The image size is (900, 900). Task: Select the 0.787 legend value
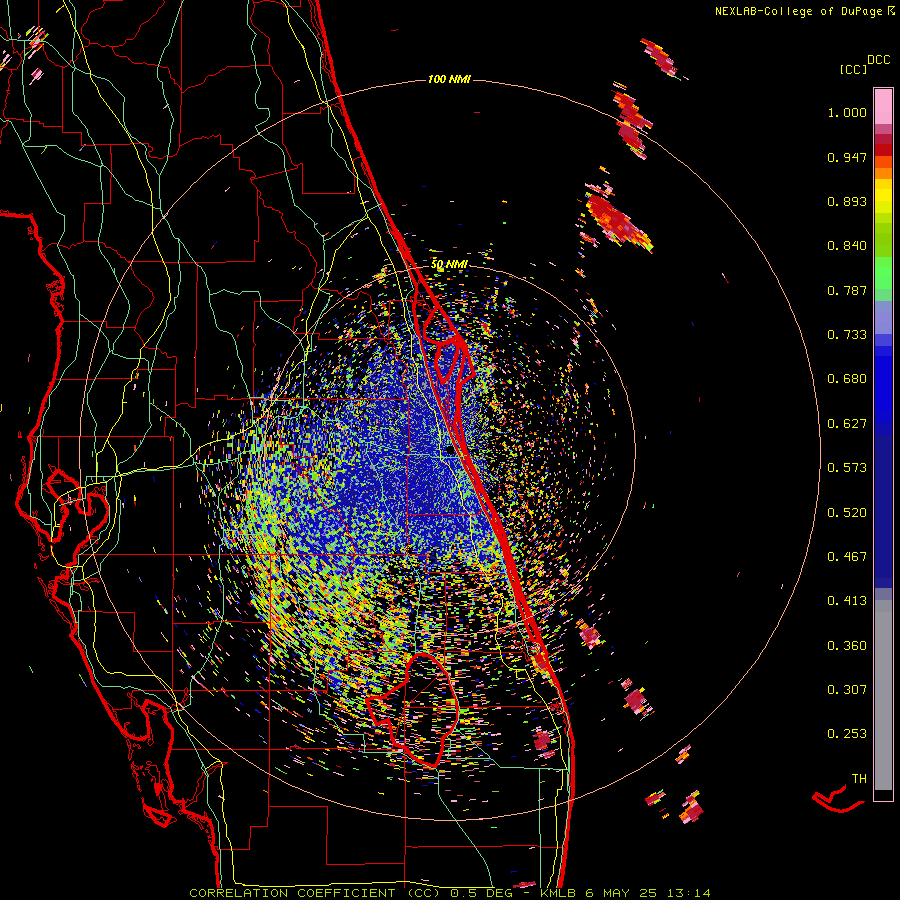click(847, 290)
